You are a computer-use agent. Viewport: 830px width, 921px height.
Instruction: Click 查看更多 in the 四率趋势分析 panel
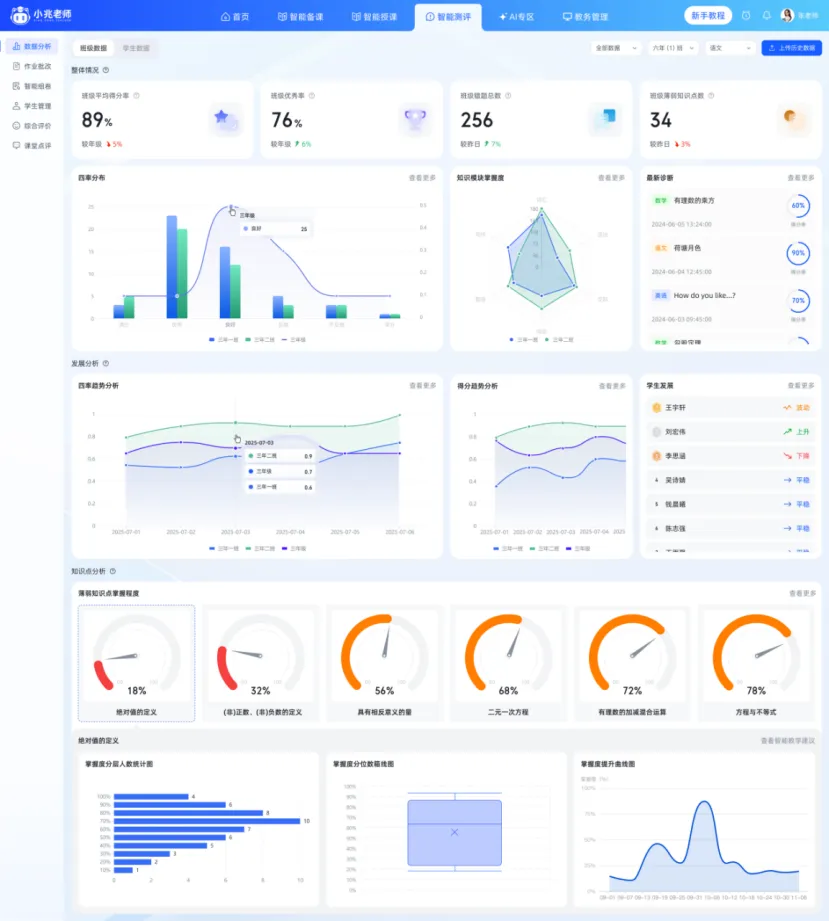(423, 386)
